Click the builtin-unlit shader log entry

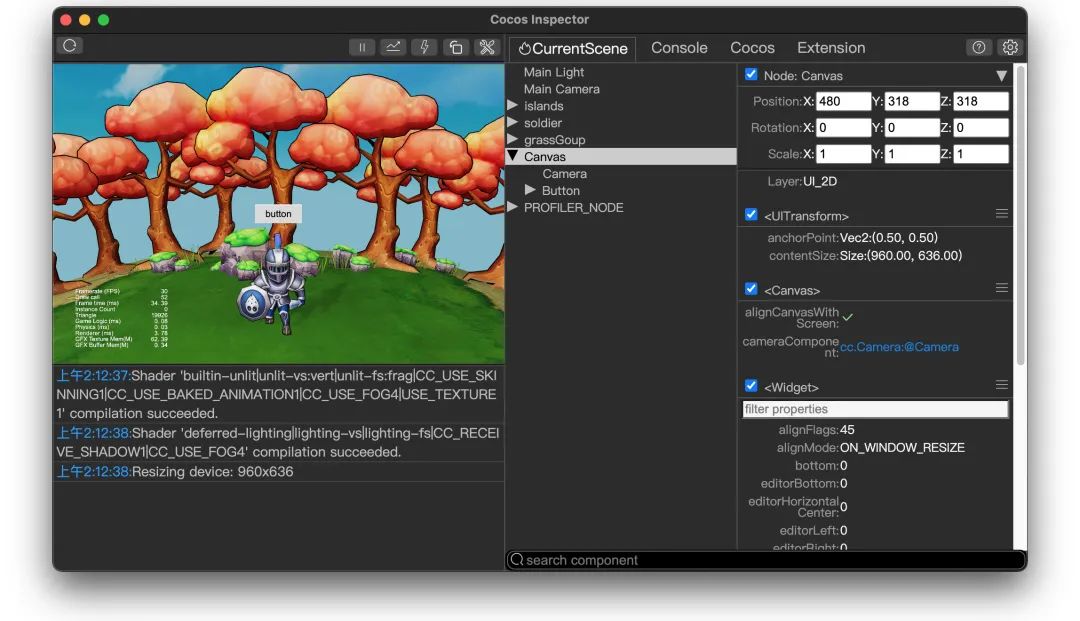tap(279, 394)
